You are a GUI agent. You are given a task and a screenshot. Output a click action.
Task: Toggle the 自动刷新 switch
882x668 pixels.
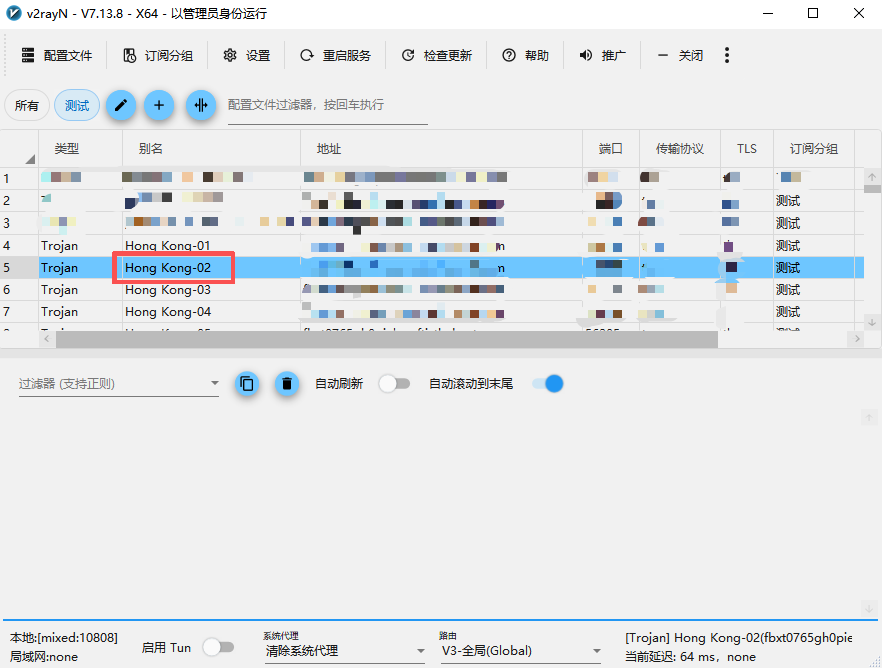[x=393, y=384]
